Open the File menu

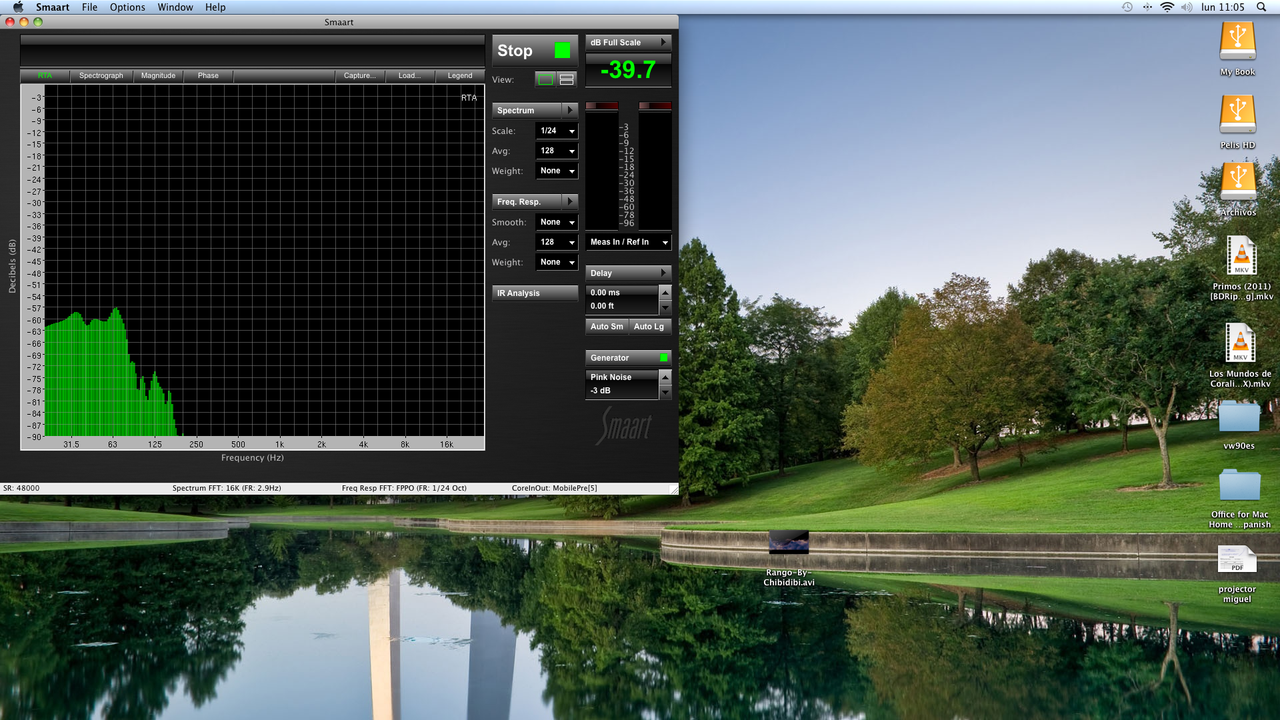point(90,7)
